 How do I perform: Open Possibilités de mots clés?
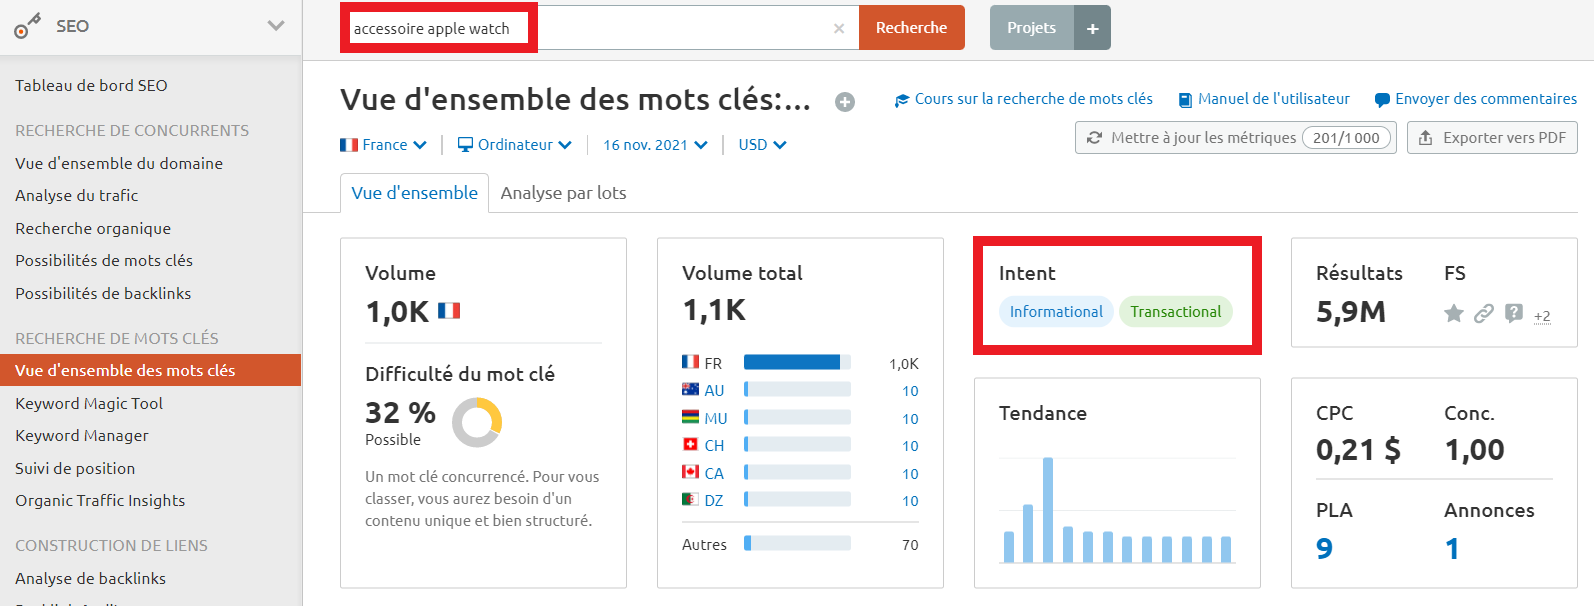point(104,261)
